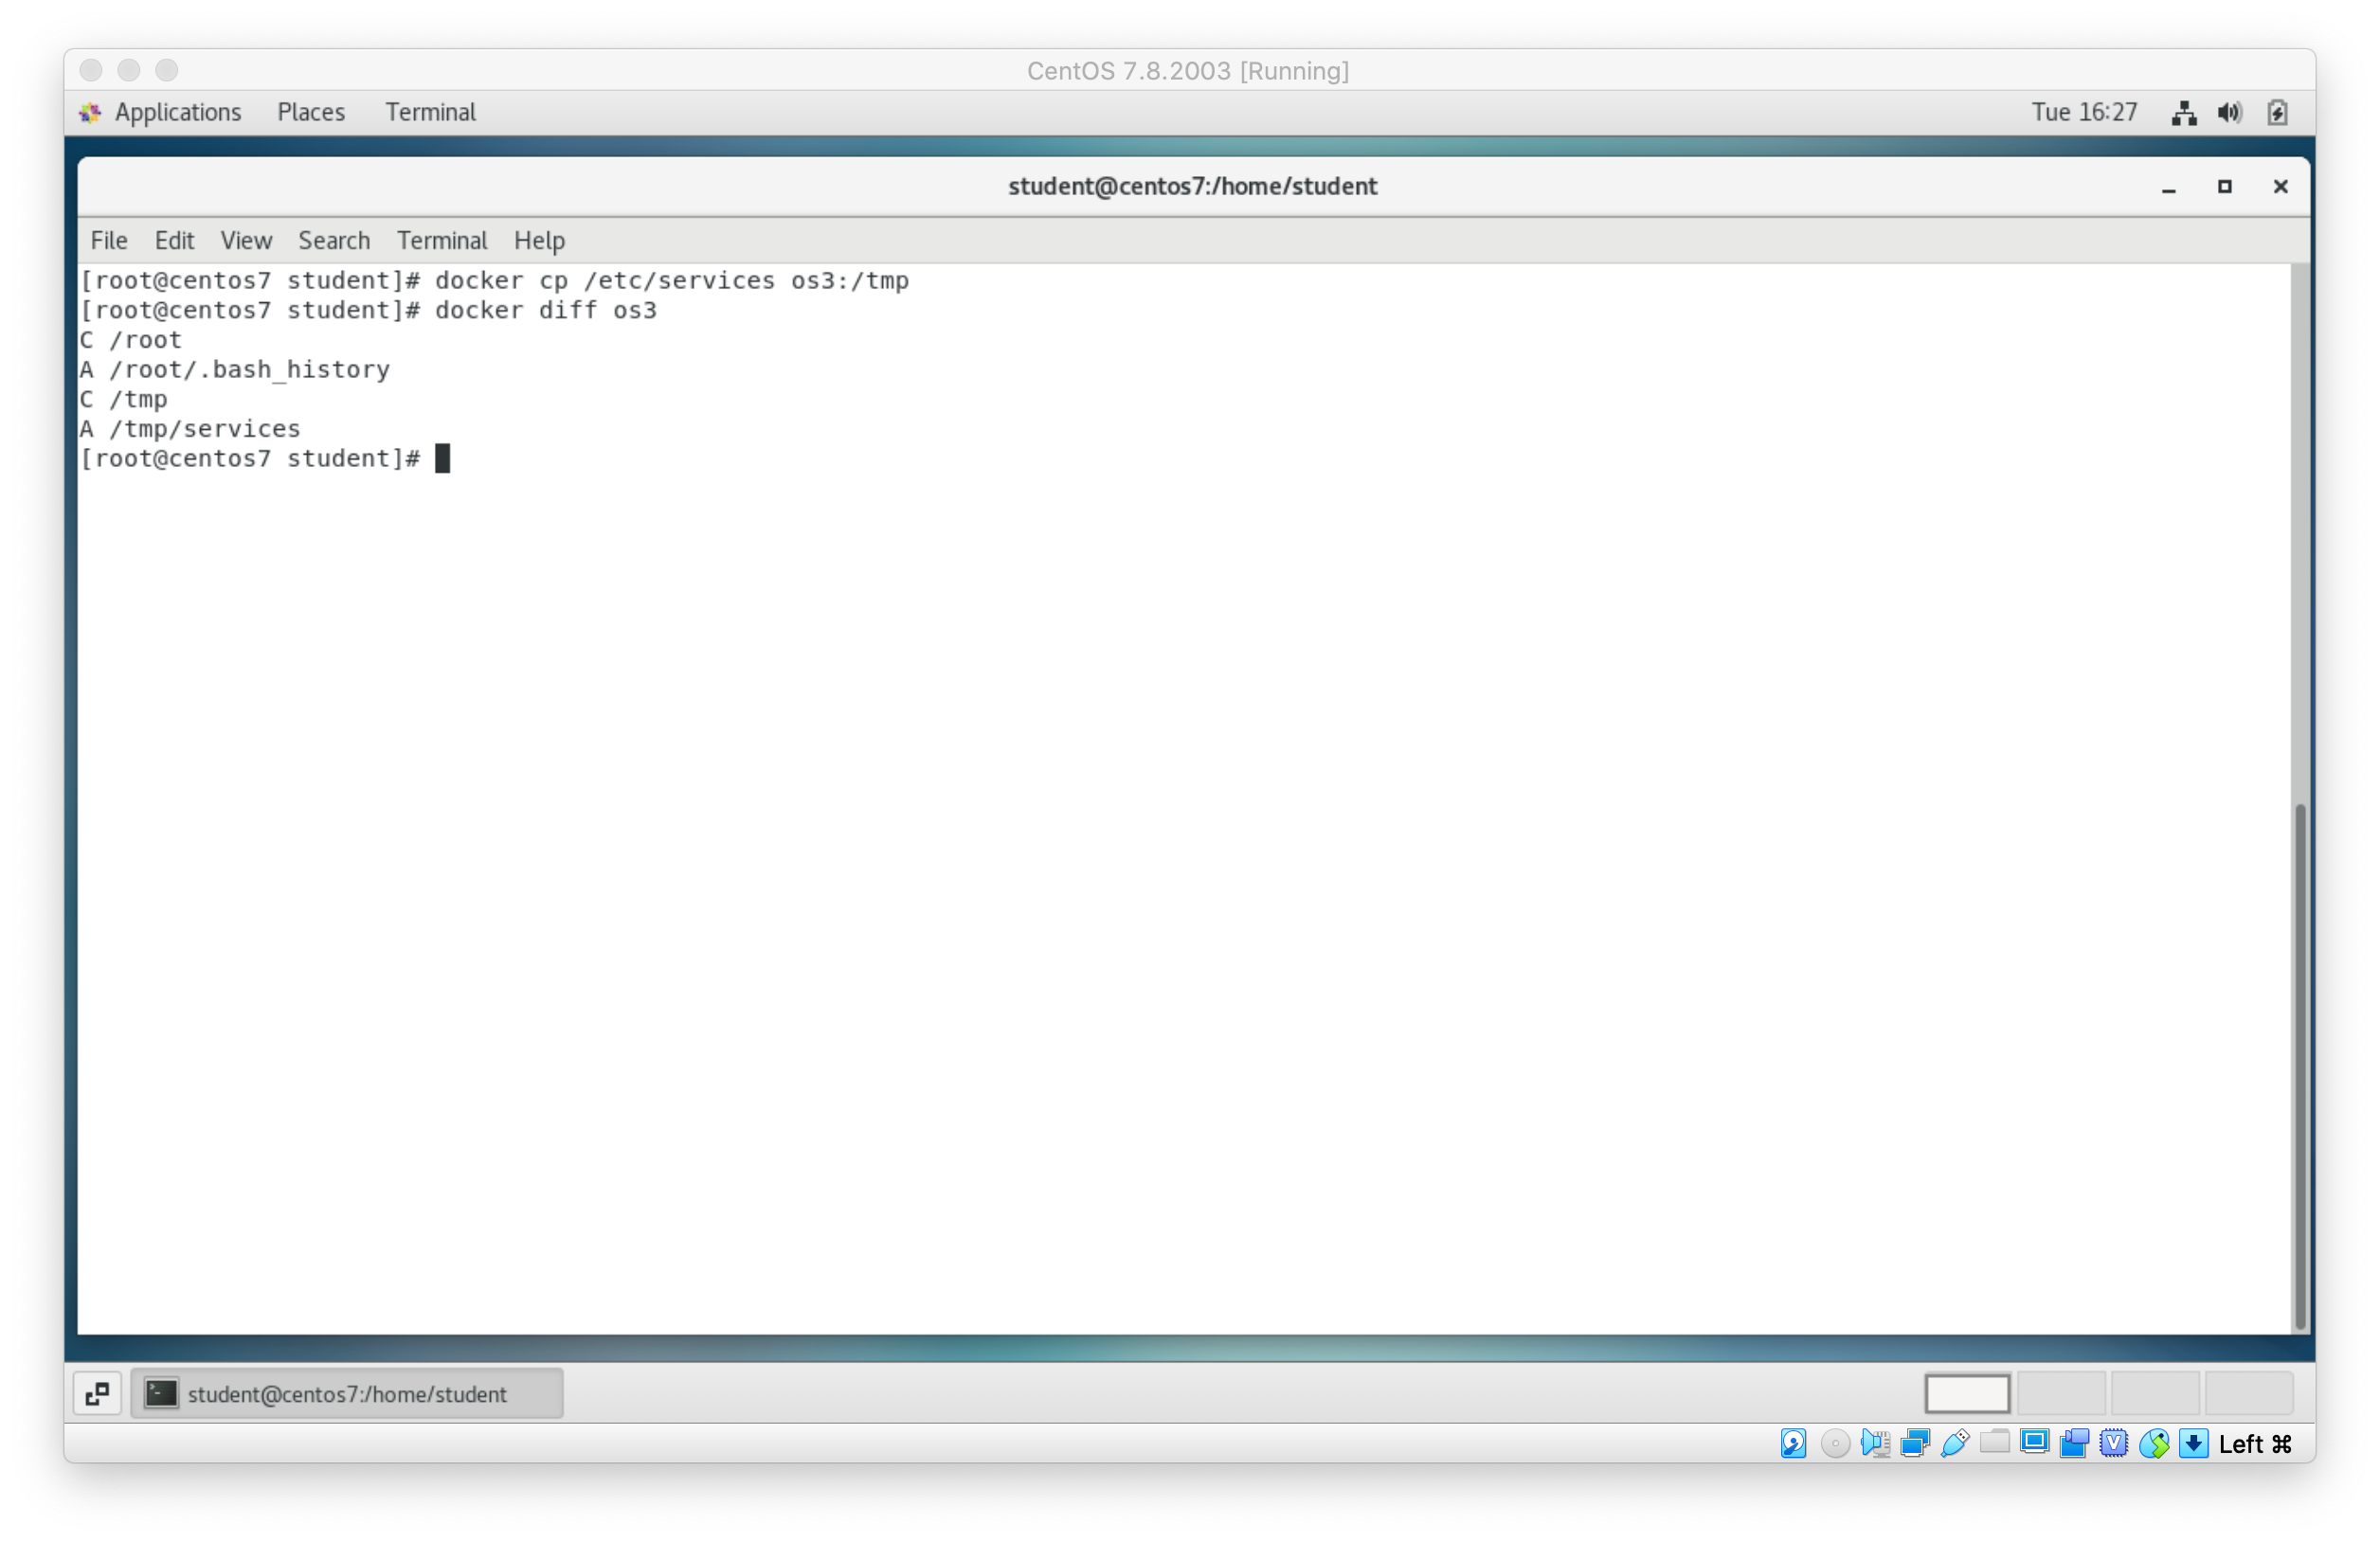
Task: Open the Search menu in the terminal
Action: (334, 241)
